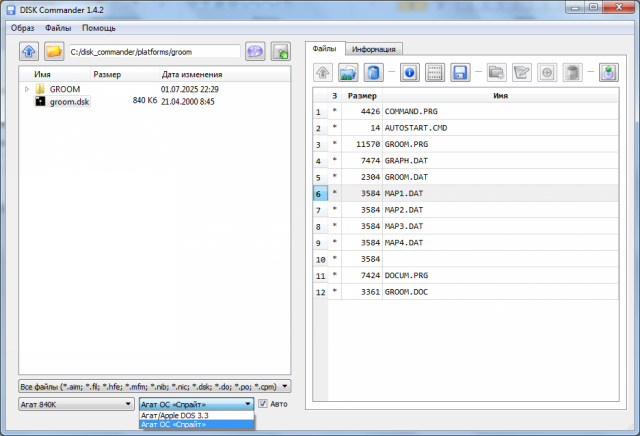This screenshot has height=436, width=640.
Task: Click row header number 10
Action: 320,259
